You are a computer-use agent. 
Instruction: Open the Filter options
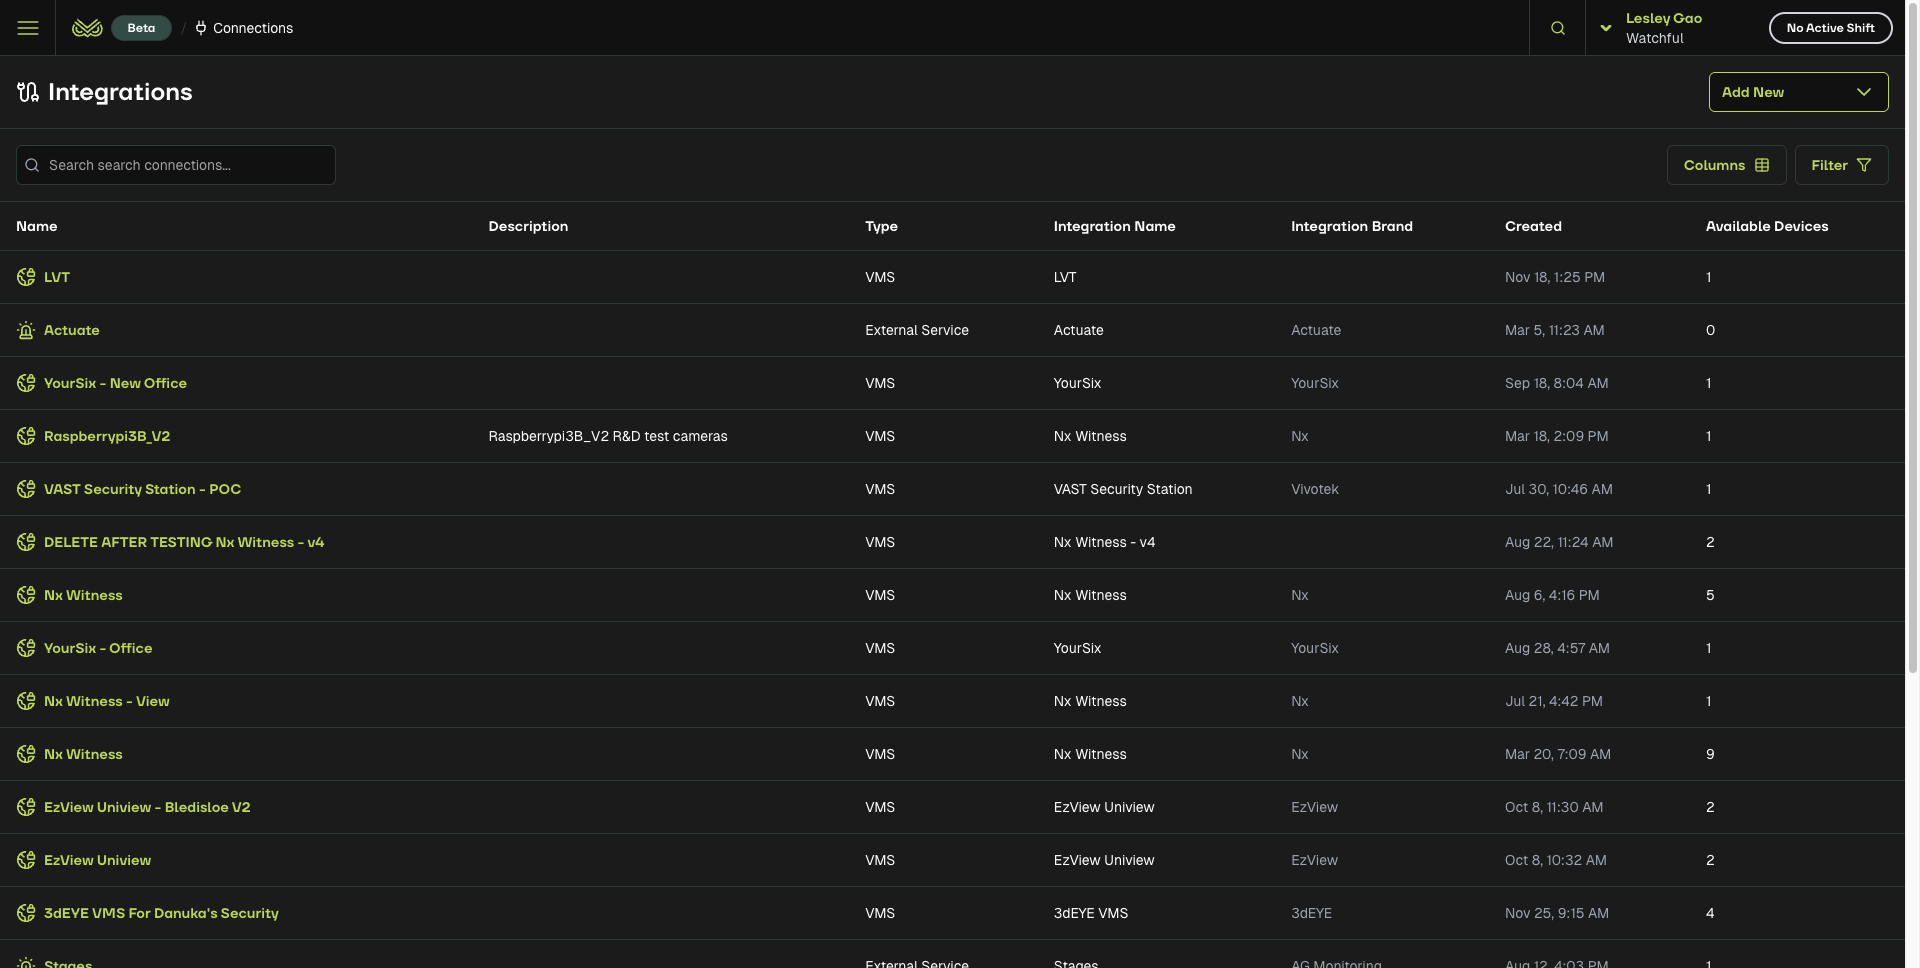pyautogui.click(x=1841, y=165)
